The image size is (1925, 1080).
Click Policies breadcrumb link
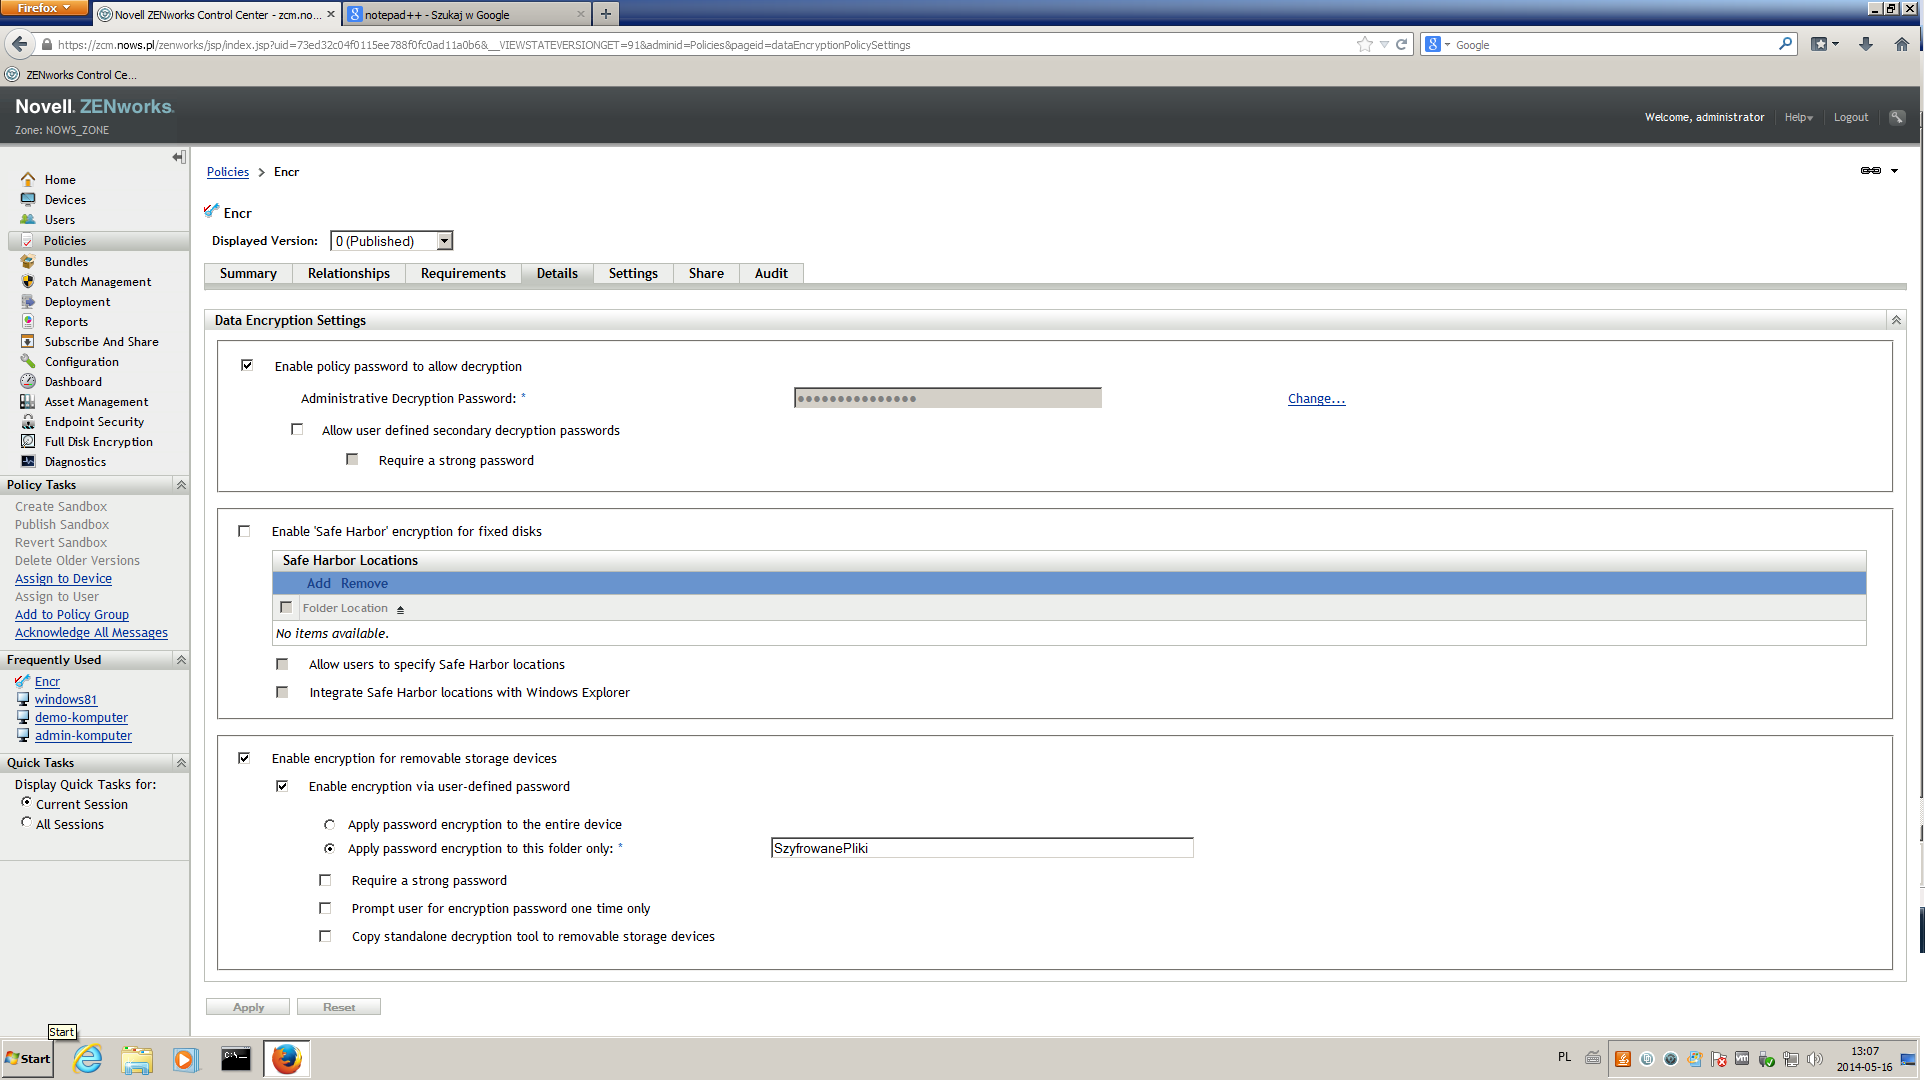point(228,172)
